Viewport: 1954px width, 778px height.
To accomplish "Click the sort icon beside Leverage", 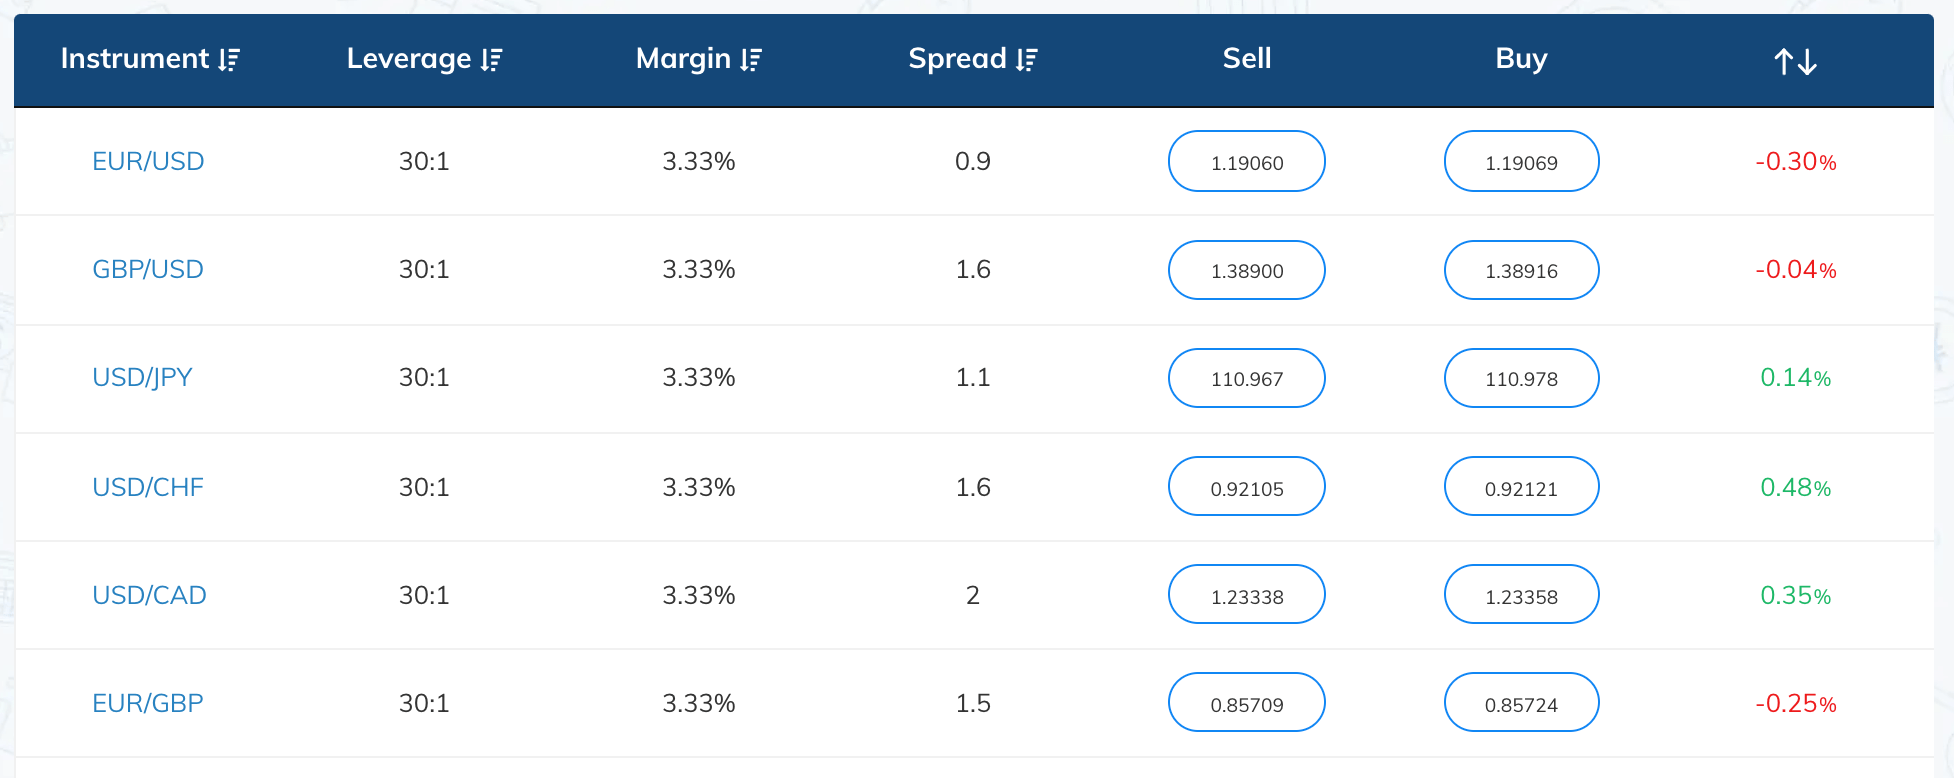I will click(489, 59).
